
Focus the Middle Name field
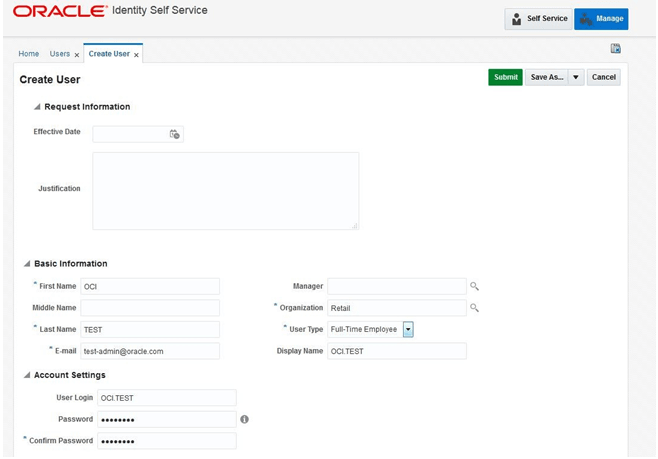[150, 308]
